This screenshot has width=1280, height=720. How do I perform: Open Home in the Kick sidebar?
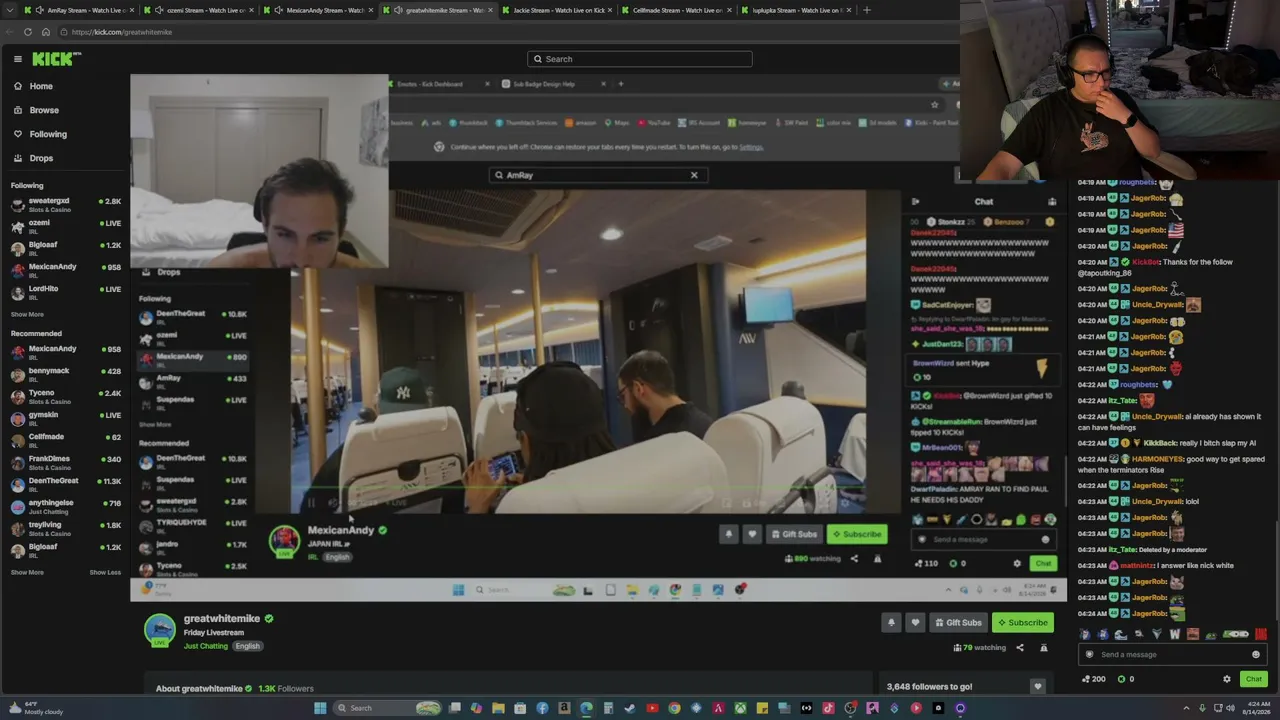point(41,86)
